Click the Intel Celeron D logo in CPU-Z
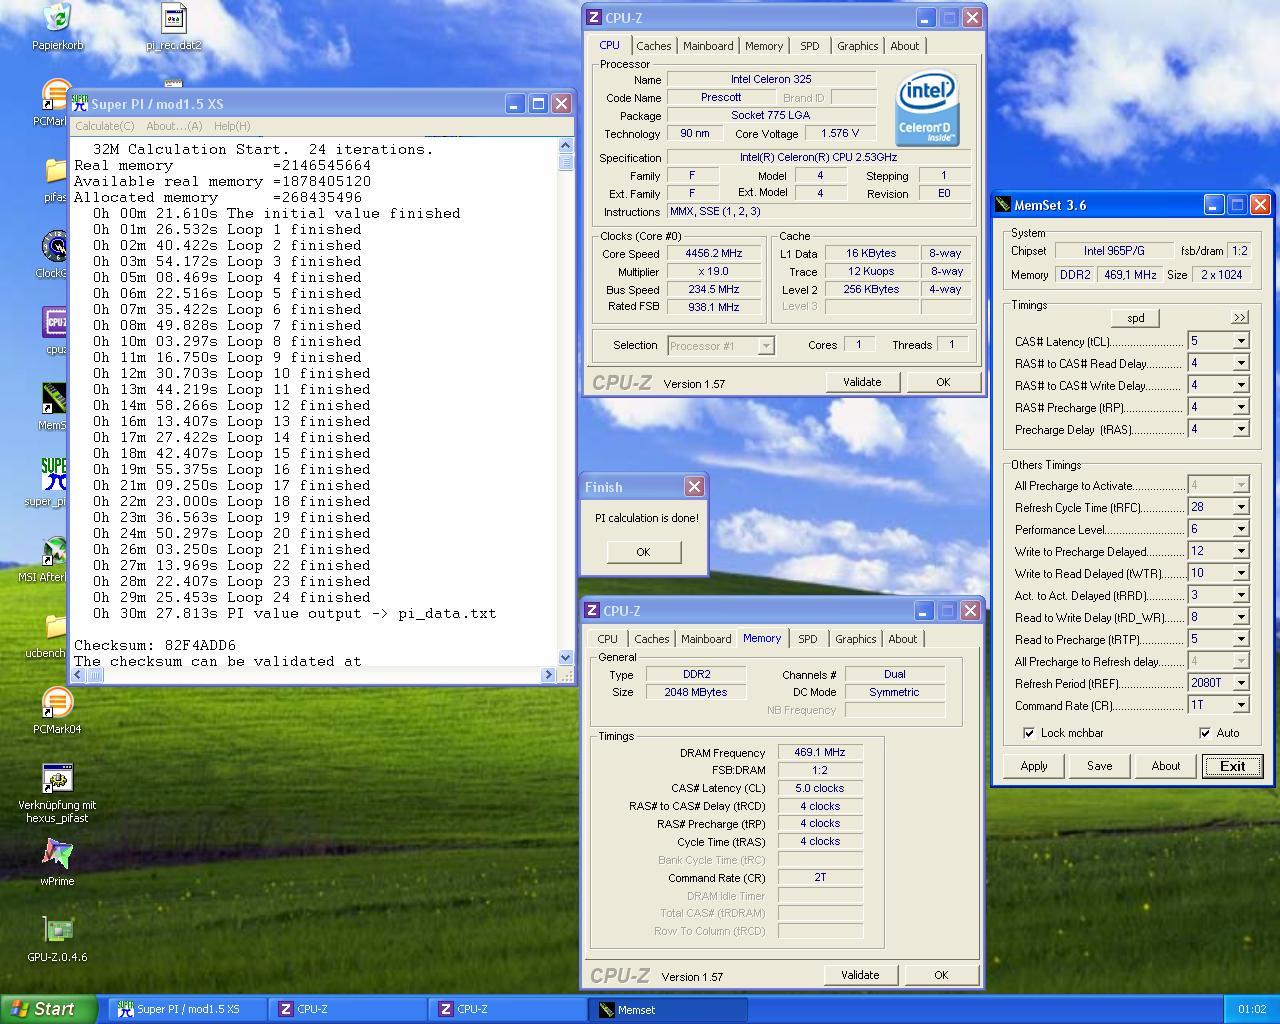Image resolution: width=1280 pixels, height=1024 pixels. [x=927, y=108]
